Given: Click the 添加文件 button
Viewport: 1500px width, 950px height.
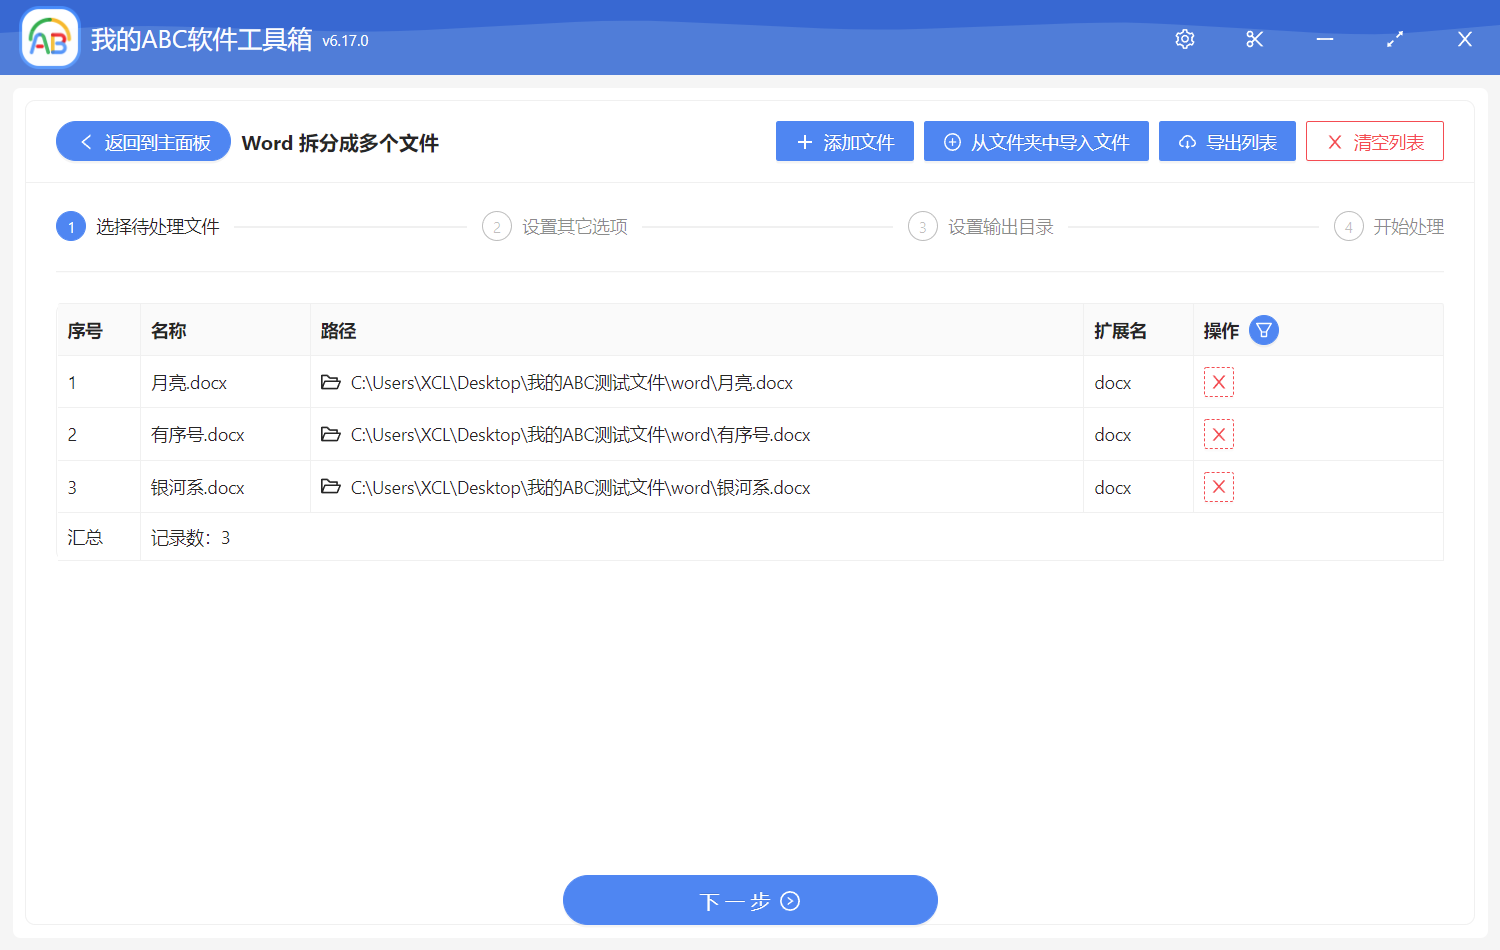Looking at the screenshot, I should point(844,141).
